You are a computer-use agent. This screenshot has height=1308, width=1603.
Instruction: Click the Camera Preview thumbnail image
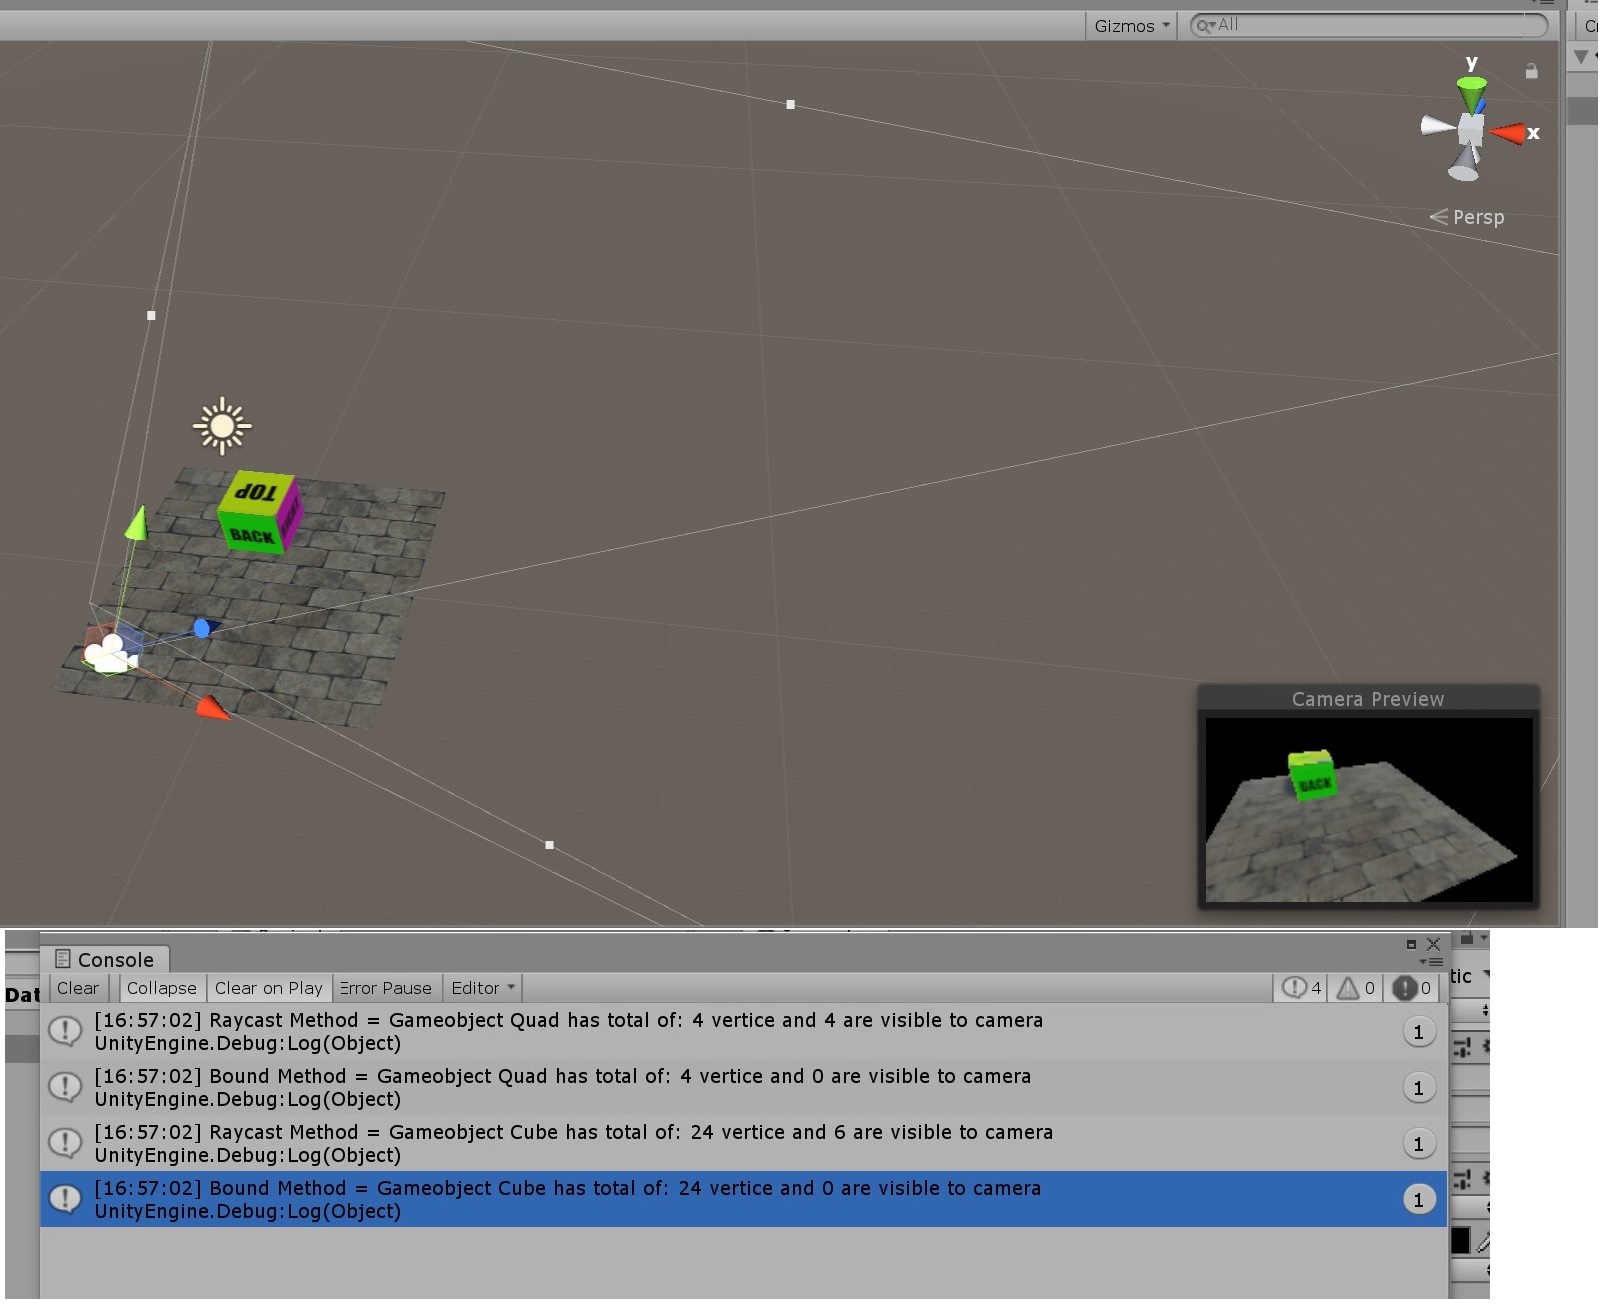coord(1368,809)
